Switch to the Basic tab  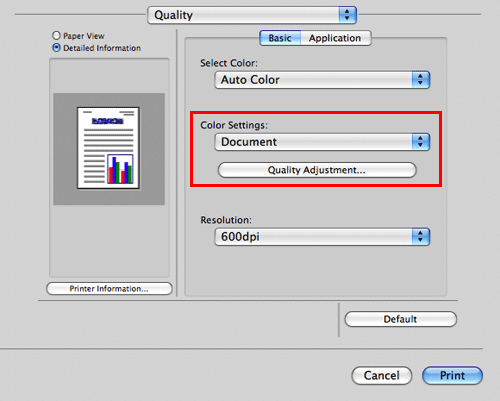pyautogui.click(x=280, y=38)
